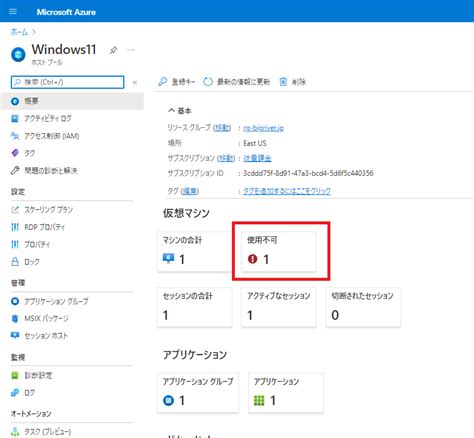Click the resource group name link
This screenshot has width=474, height=438.
tap(263, 128)
